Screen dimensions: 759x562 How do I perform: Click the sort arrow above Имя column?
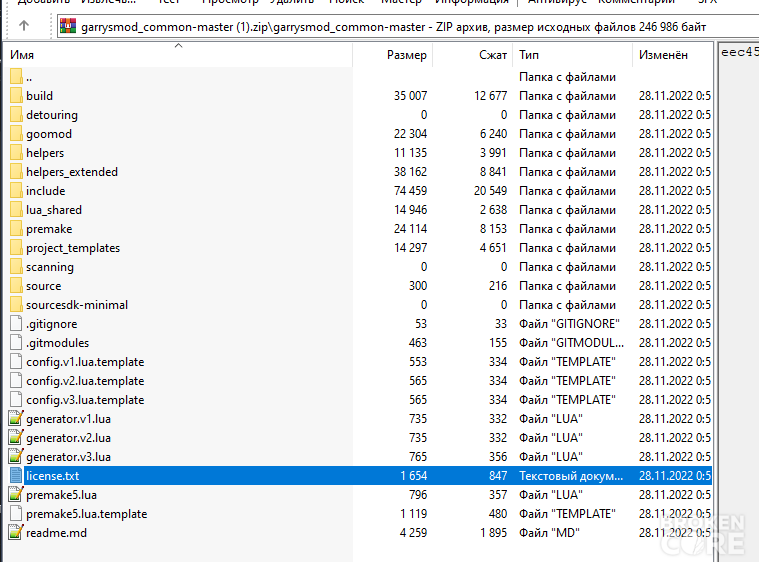[x=178, y=46]
